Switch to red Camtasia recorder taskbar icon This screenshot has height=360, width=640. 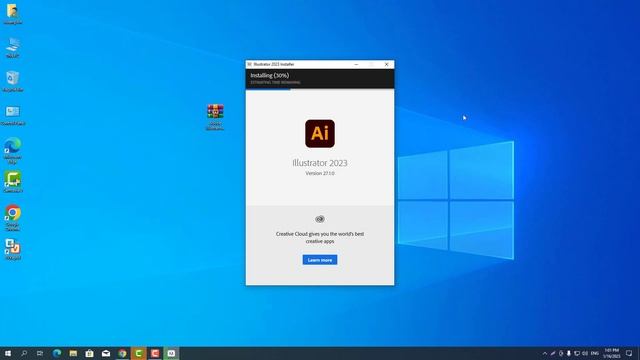pos(155,353)
